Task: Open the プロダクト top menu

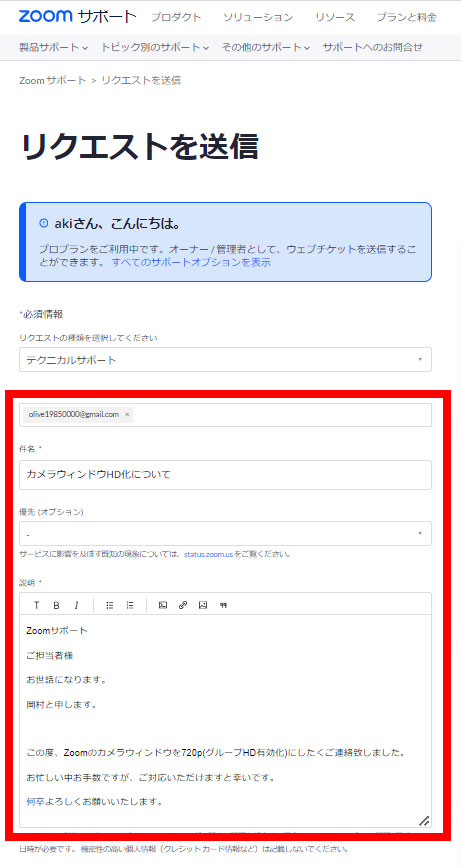Action: tap(176, 17)
